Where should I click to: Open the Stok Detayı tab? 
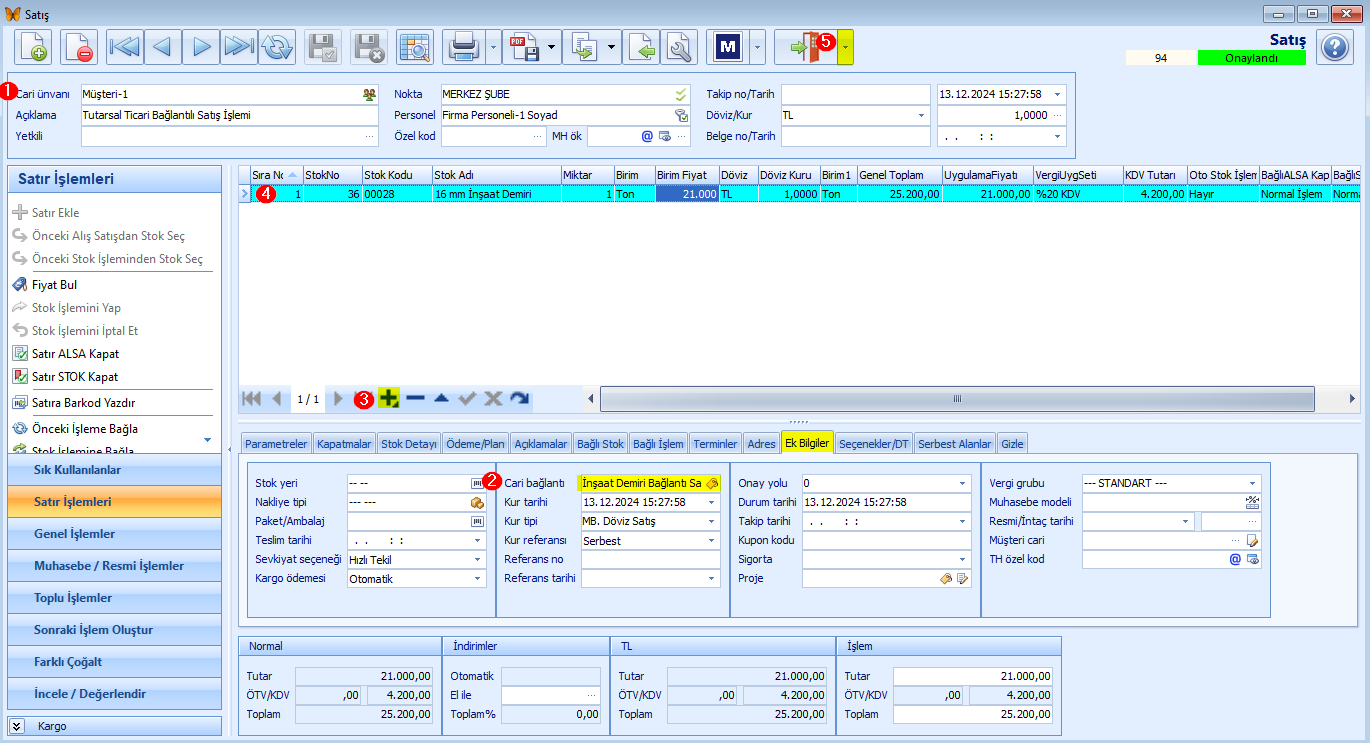pos(409,443)
